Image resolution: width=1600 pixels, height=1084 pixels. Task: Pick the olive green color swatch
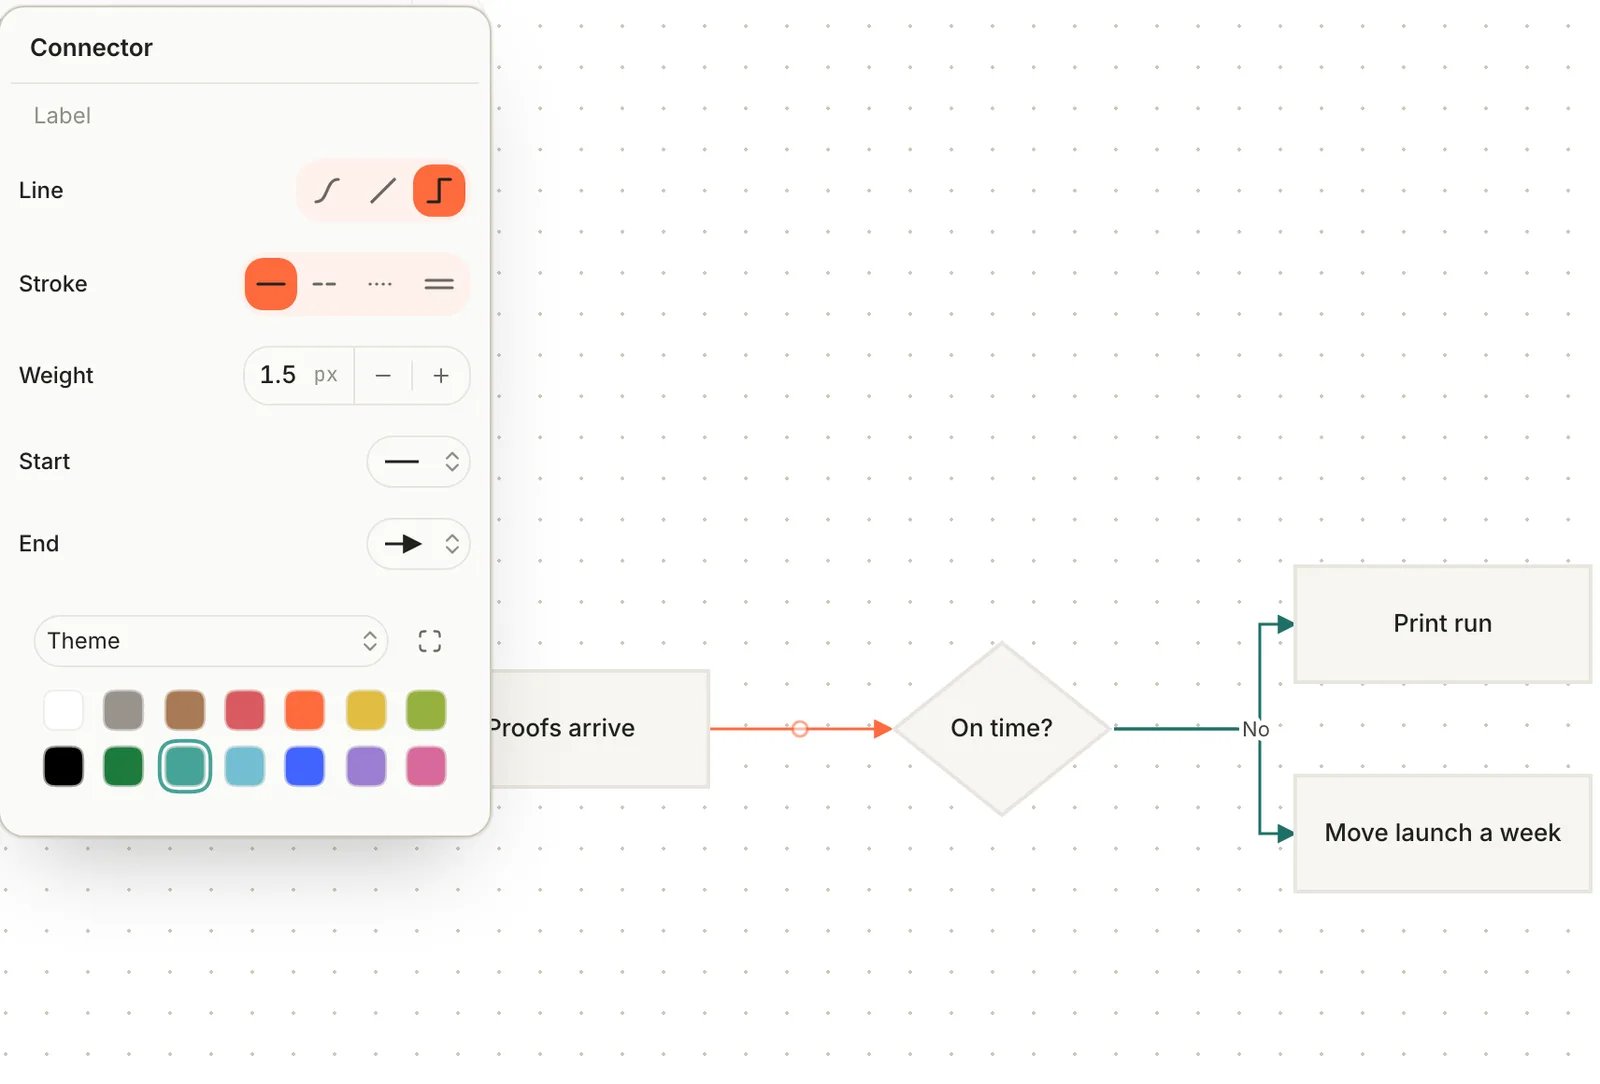coord(426,711)
